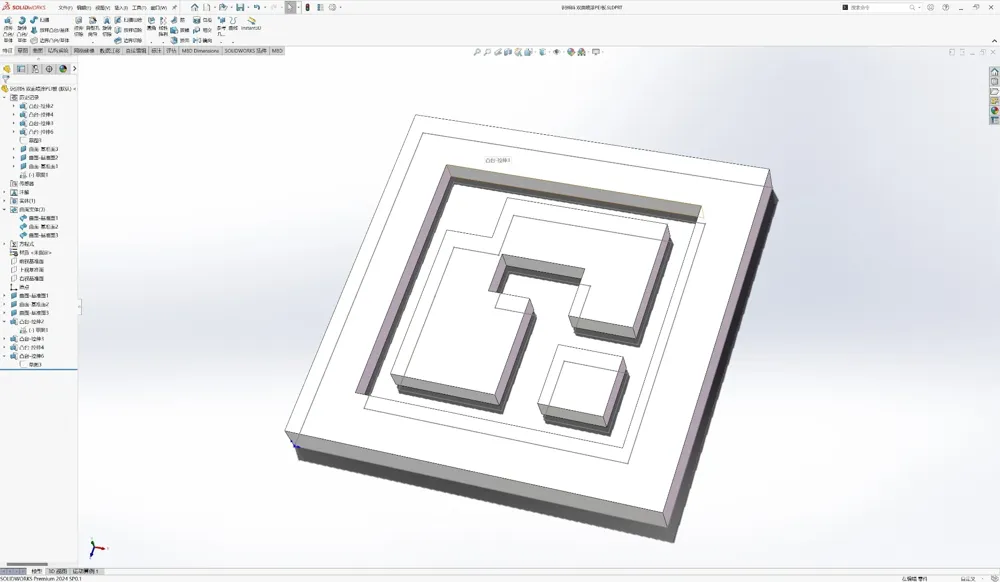Collapse 凸台-拉伸6 at tree bottom
The height and width of the screenshot is (582, 1000).
(4, 356)
